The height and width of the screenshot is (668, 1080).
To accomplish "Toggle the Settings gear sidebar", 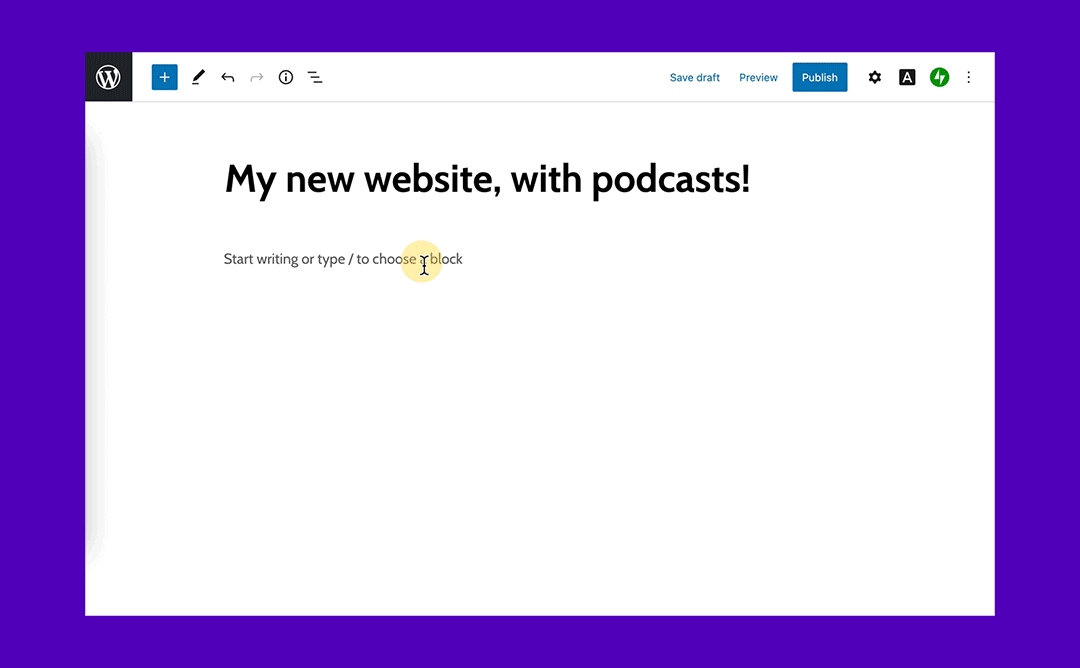I will 875,77.
